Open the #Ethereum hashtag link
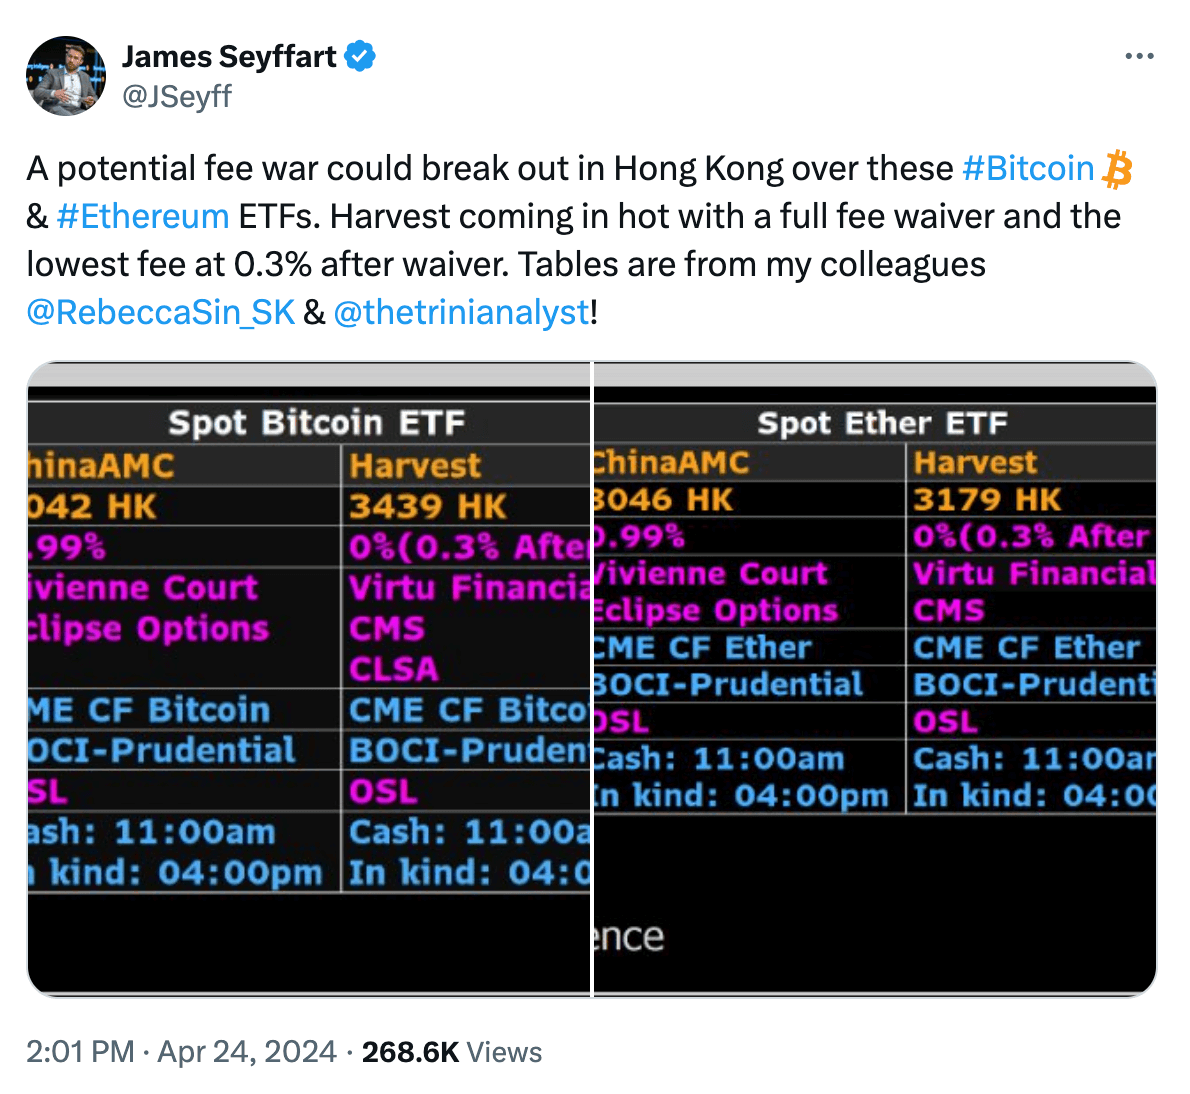Screen dimensions: 1190x1094 143,216
